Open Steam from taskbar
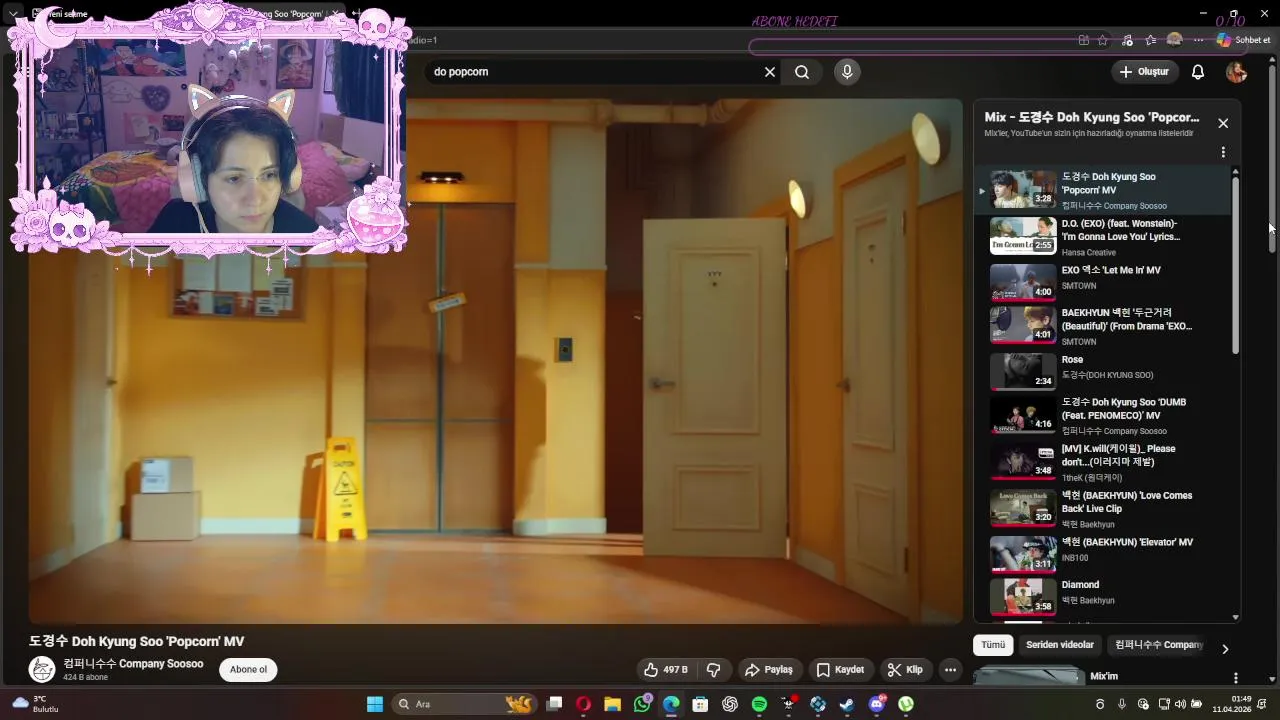The image size is (1280, 720). 847,704
